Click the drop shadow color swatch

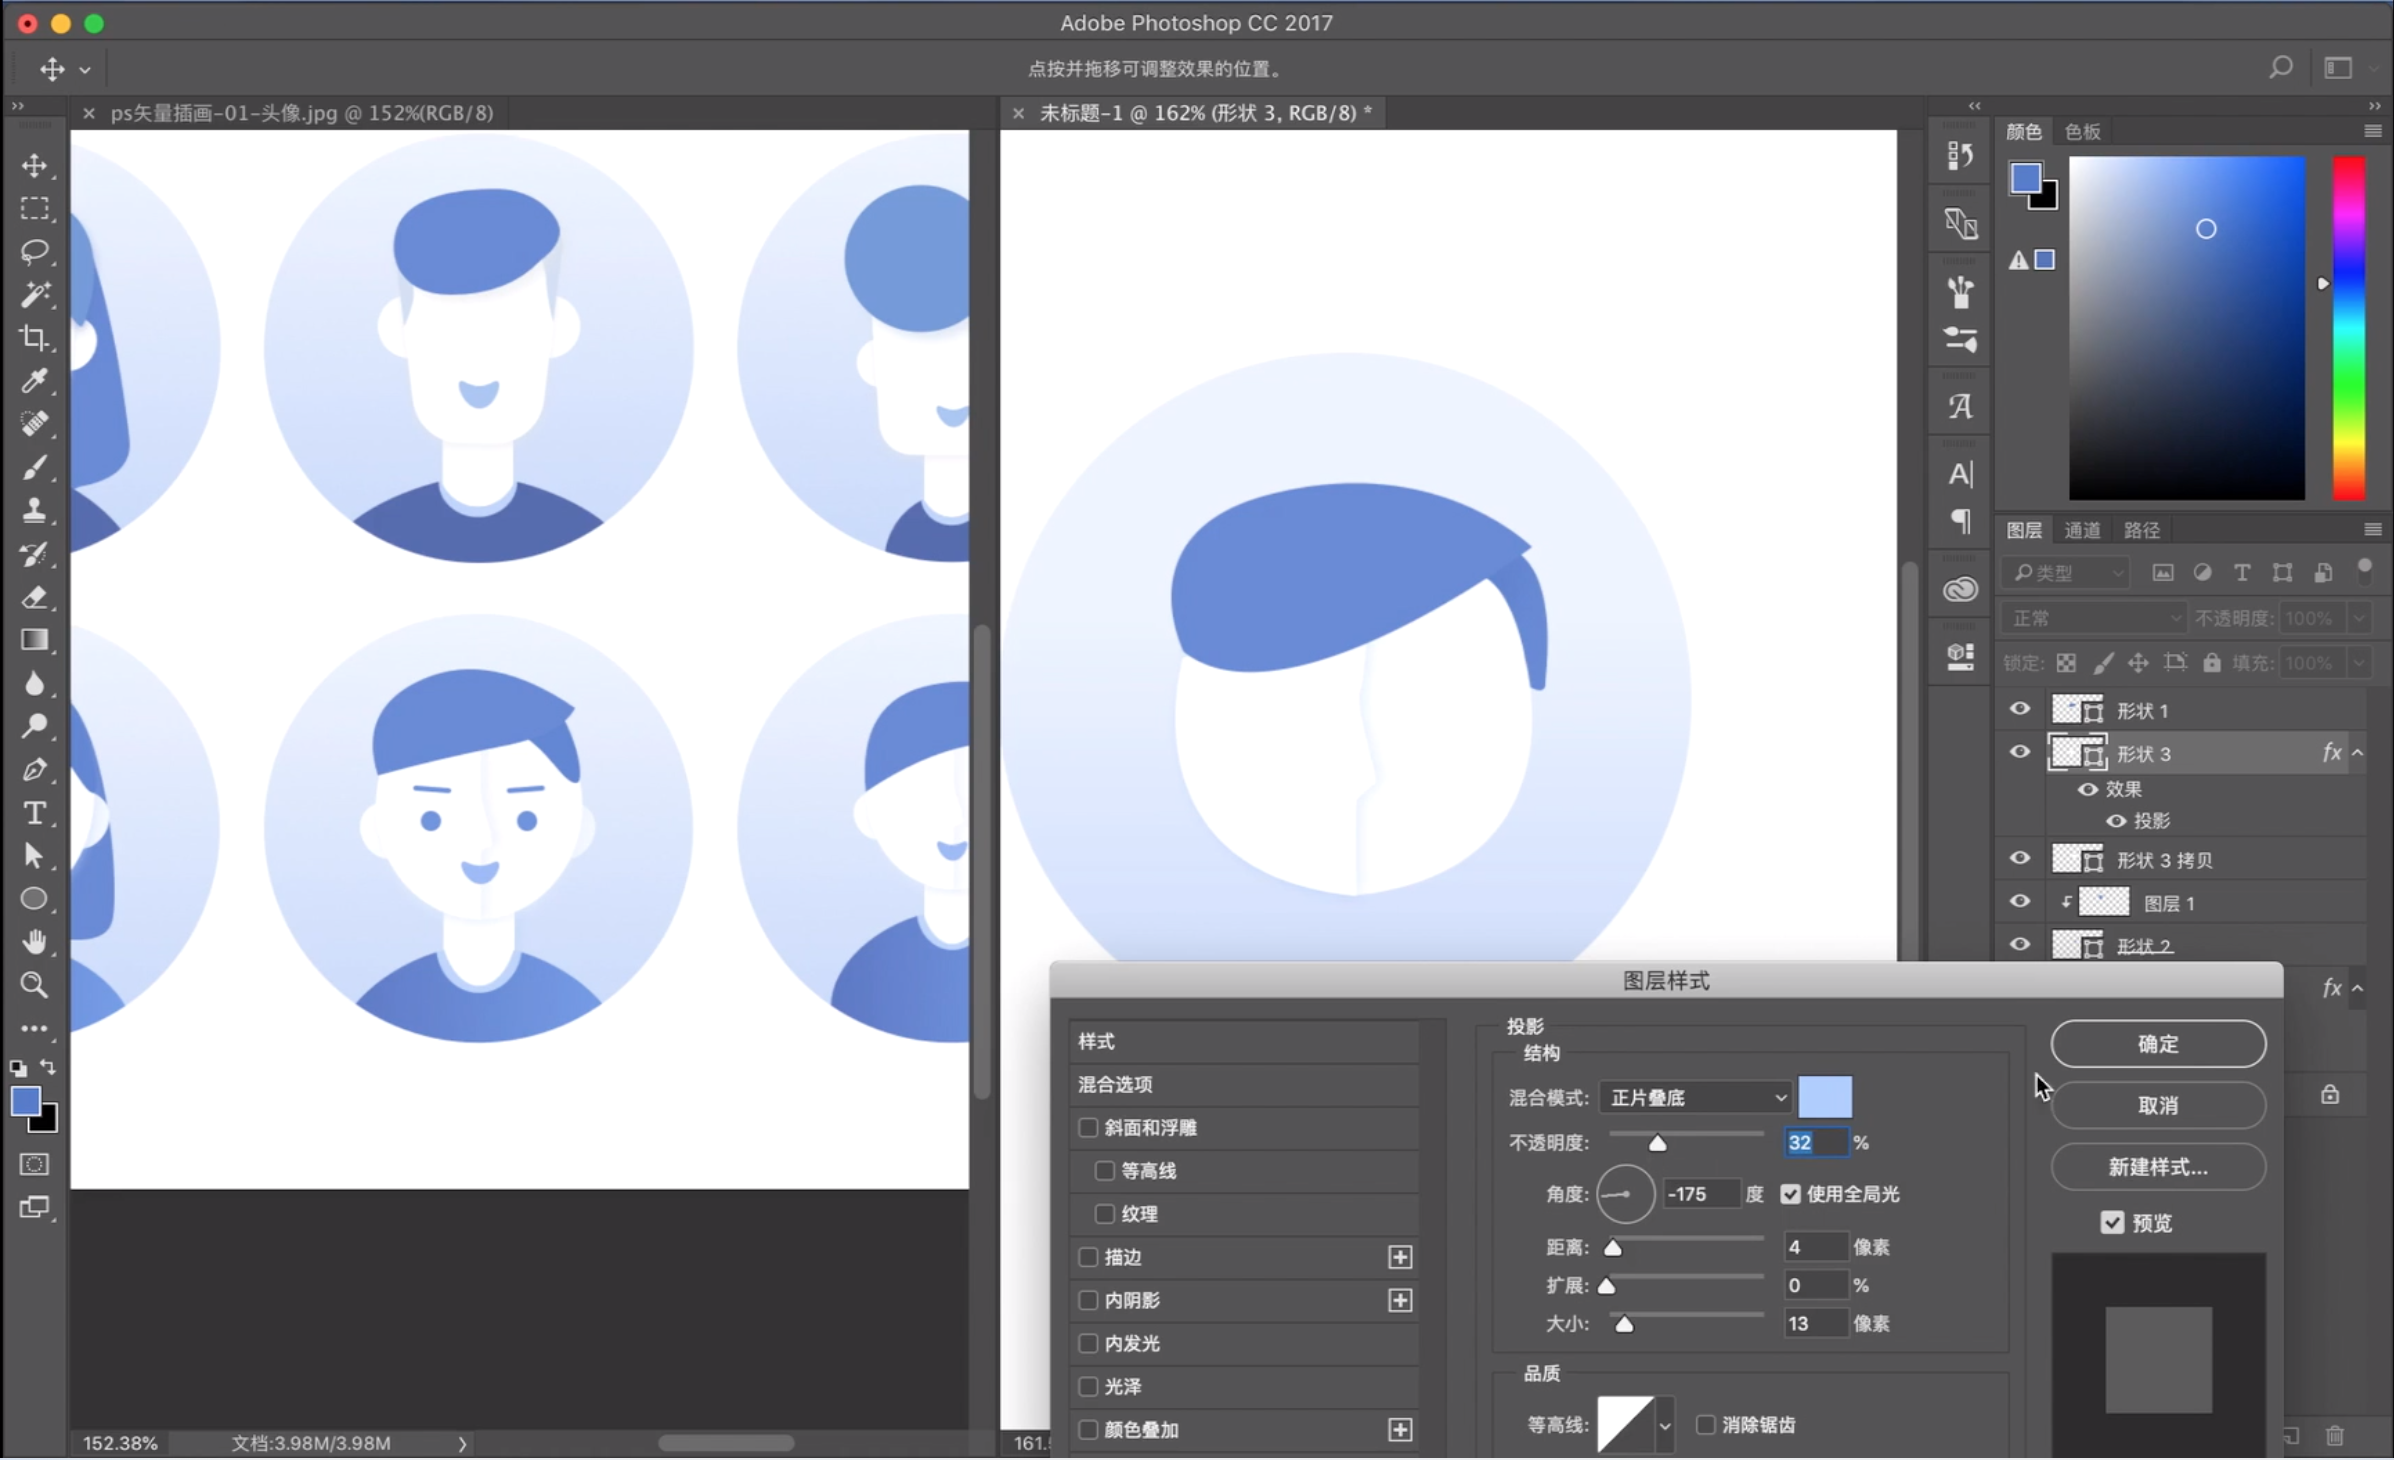click(1824, 1098)
